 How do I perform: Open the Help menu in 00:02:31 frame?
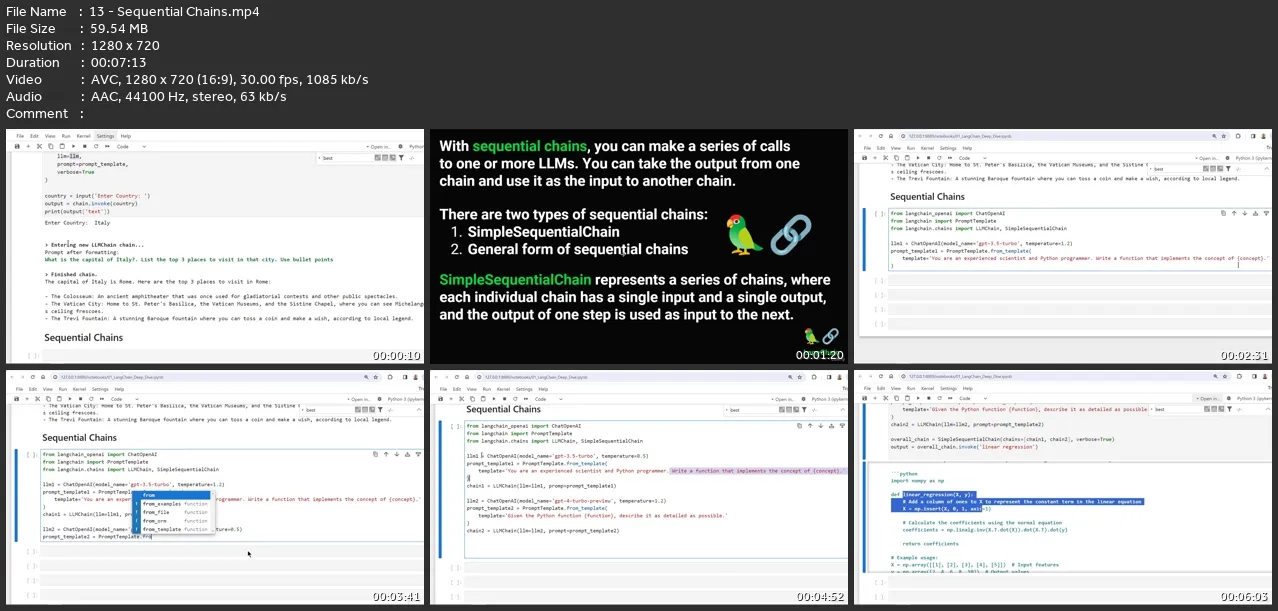click(x=967, y=148)
